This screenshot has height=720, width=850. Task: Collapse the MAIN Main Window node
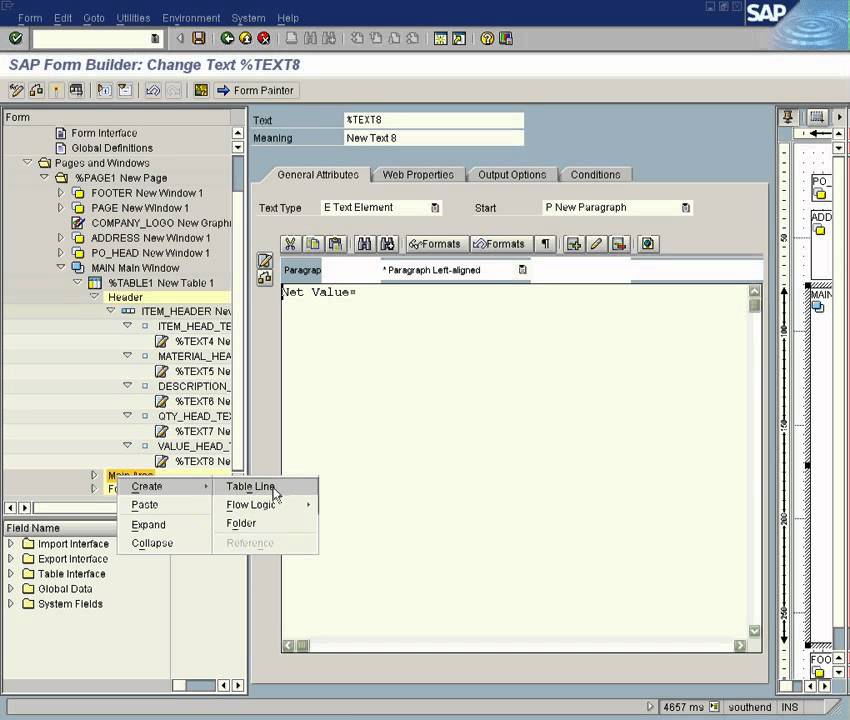pos(61,267)
